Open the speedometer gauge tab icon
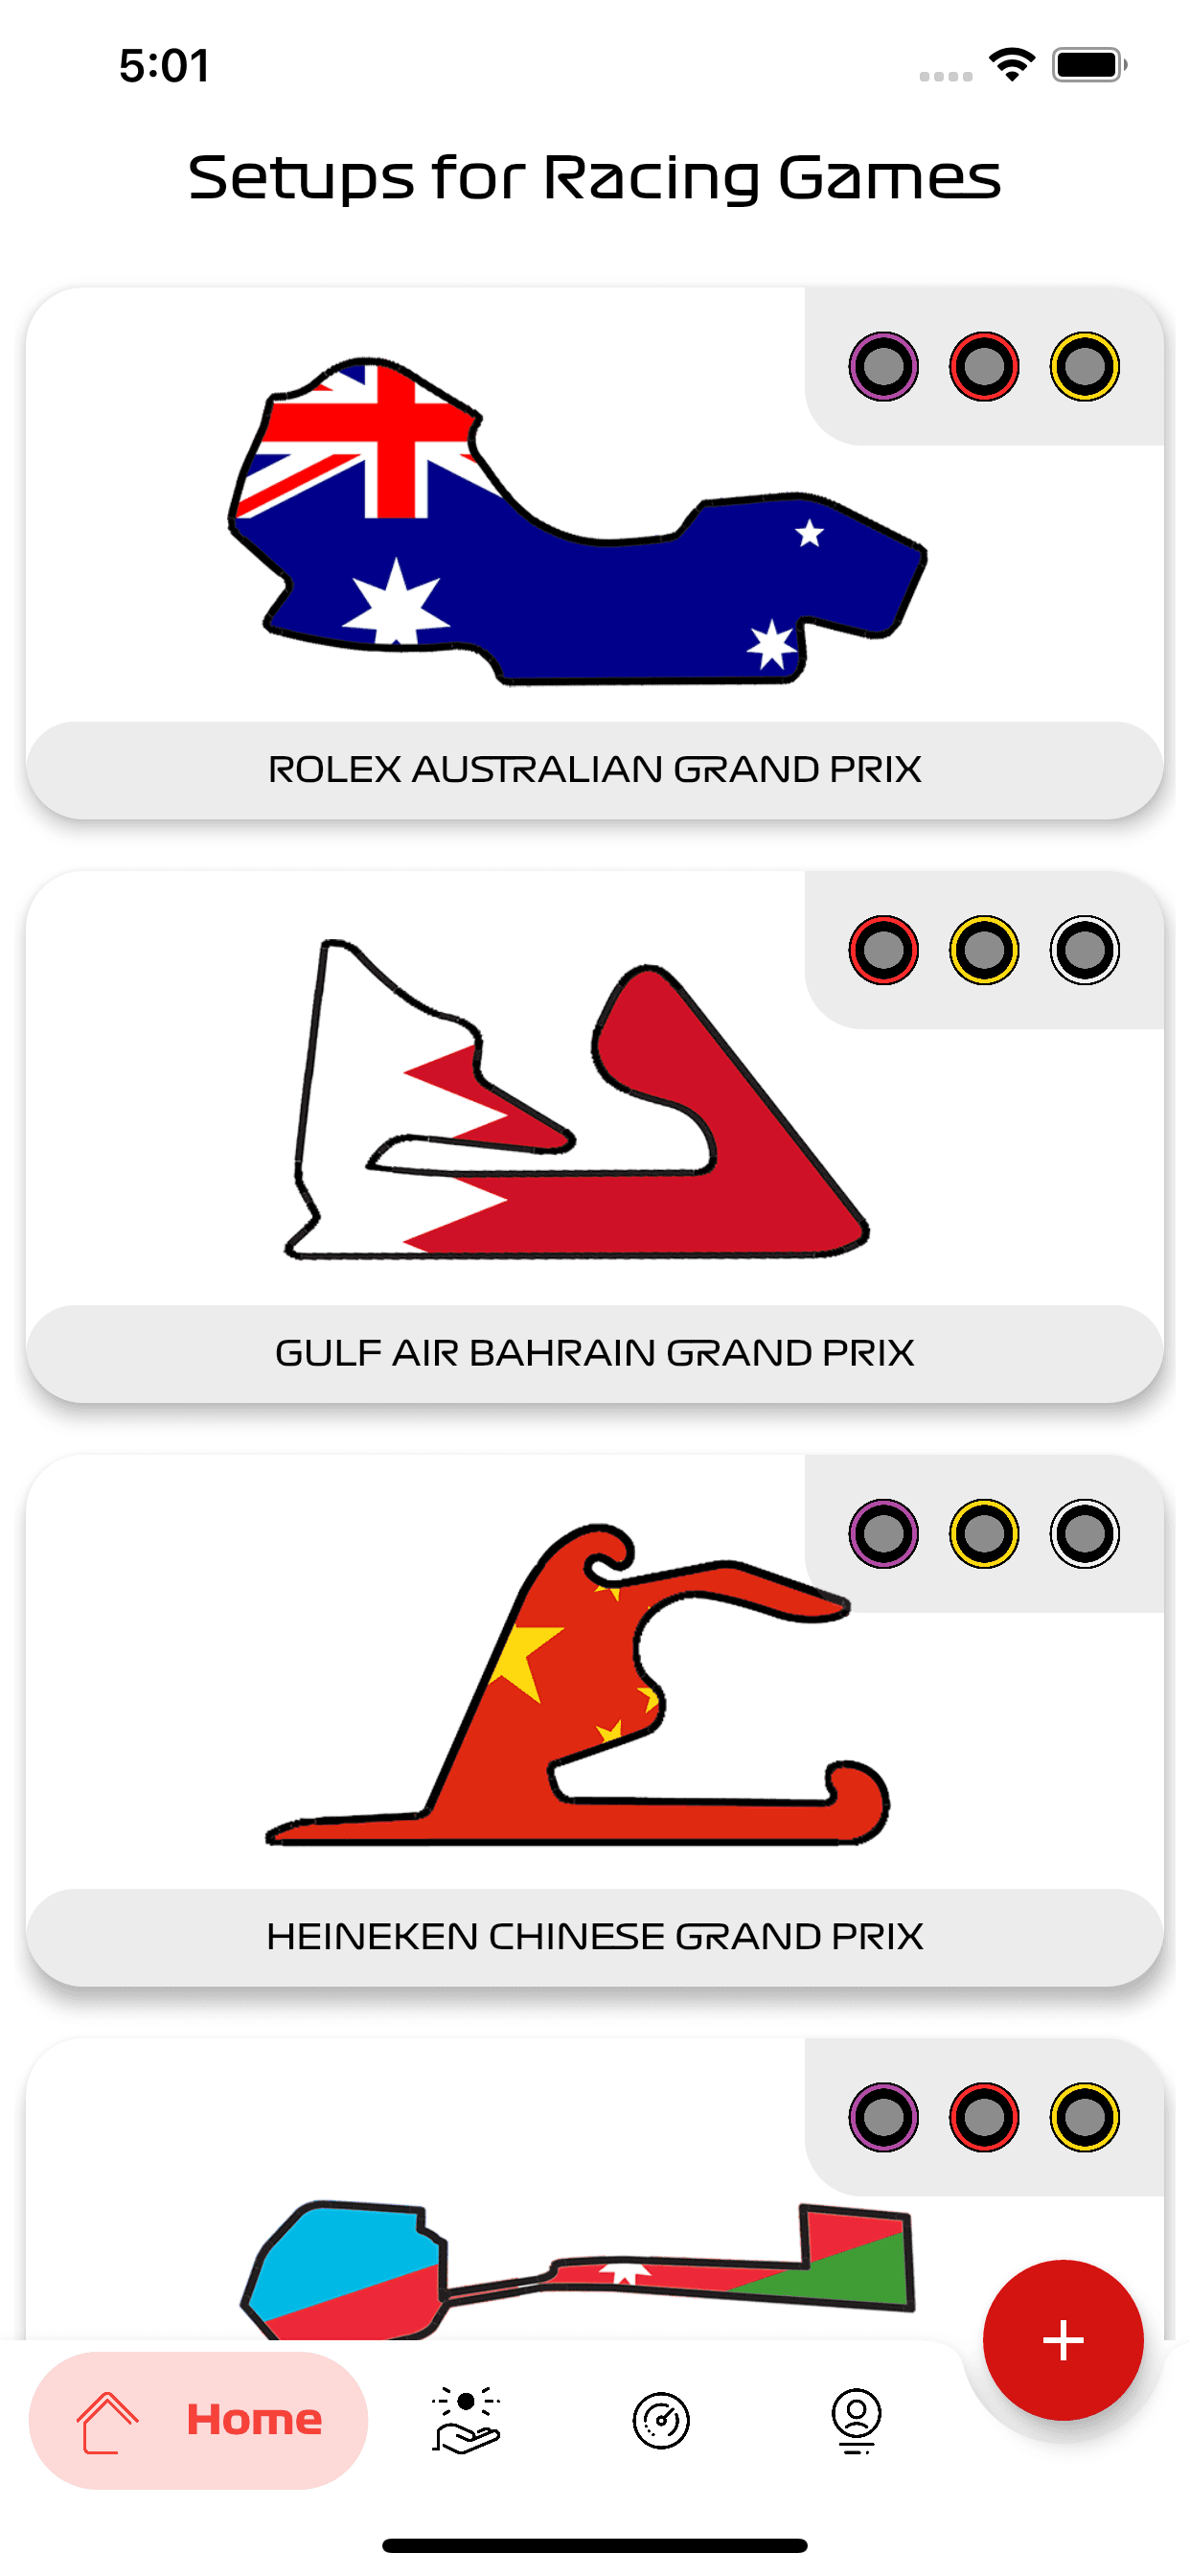This screenshot has width=1190, height=2576. pos(661,2421)
